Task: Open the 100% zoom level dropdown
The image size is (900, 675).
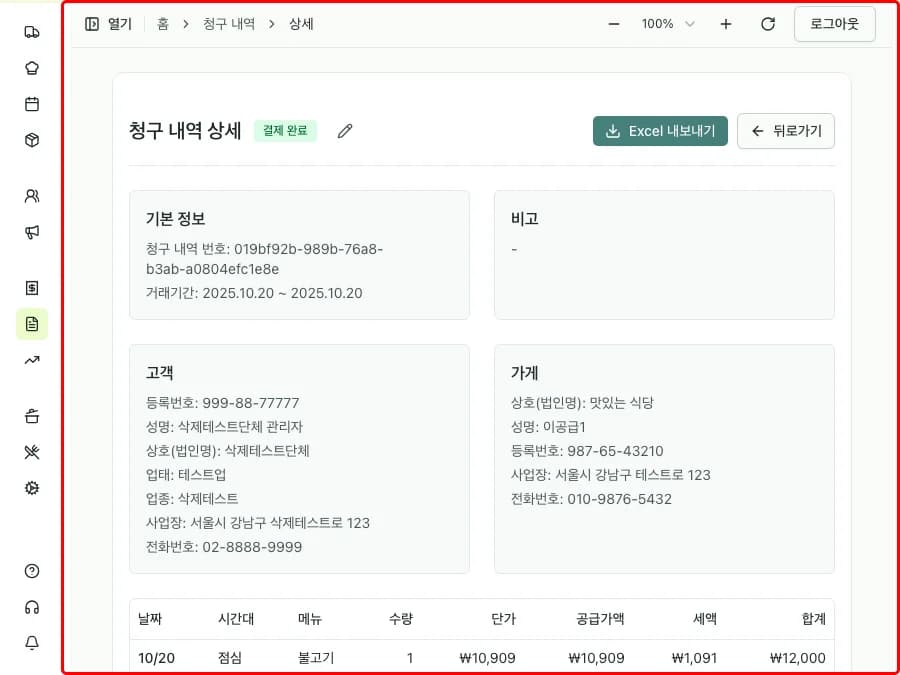Action: [667, 23]
